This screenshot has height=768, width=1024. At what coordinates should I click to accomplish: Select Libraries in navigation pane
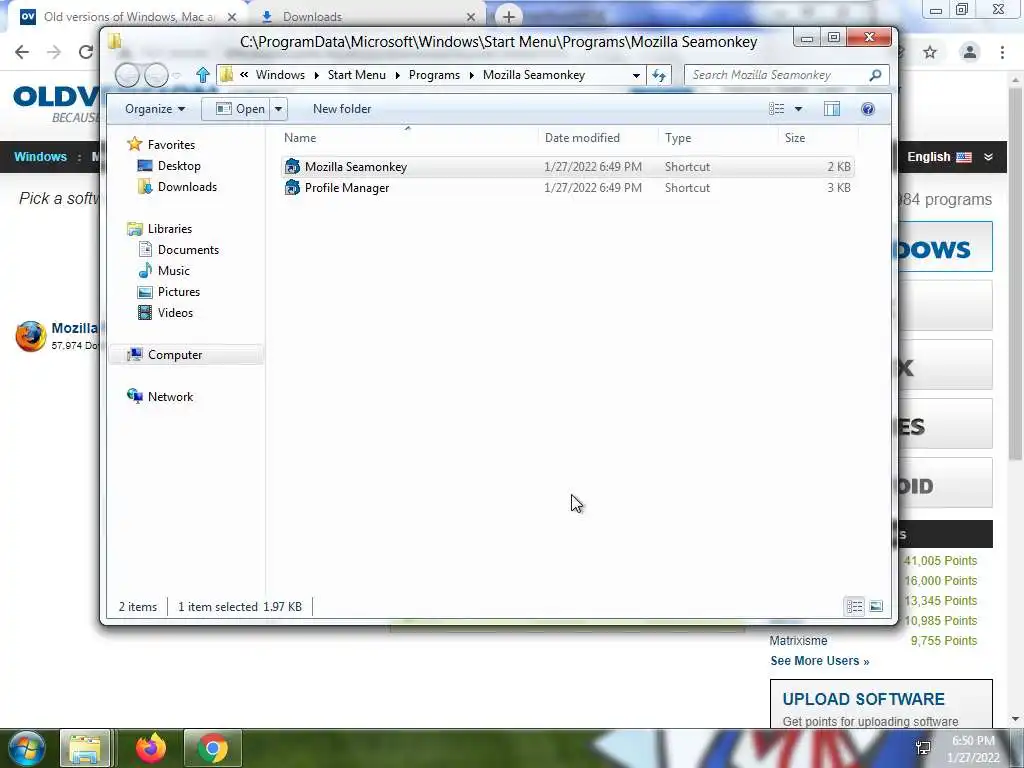tap(170, 229)
